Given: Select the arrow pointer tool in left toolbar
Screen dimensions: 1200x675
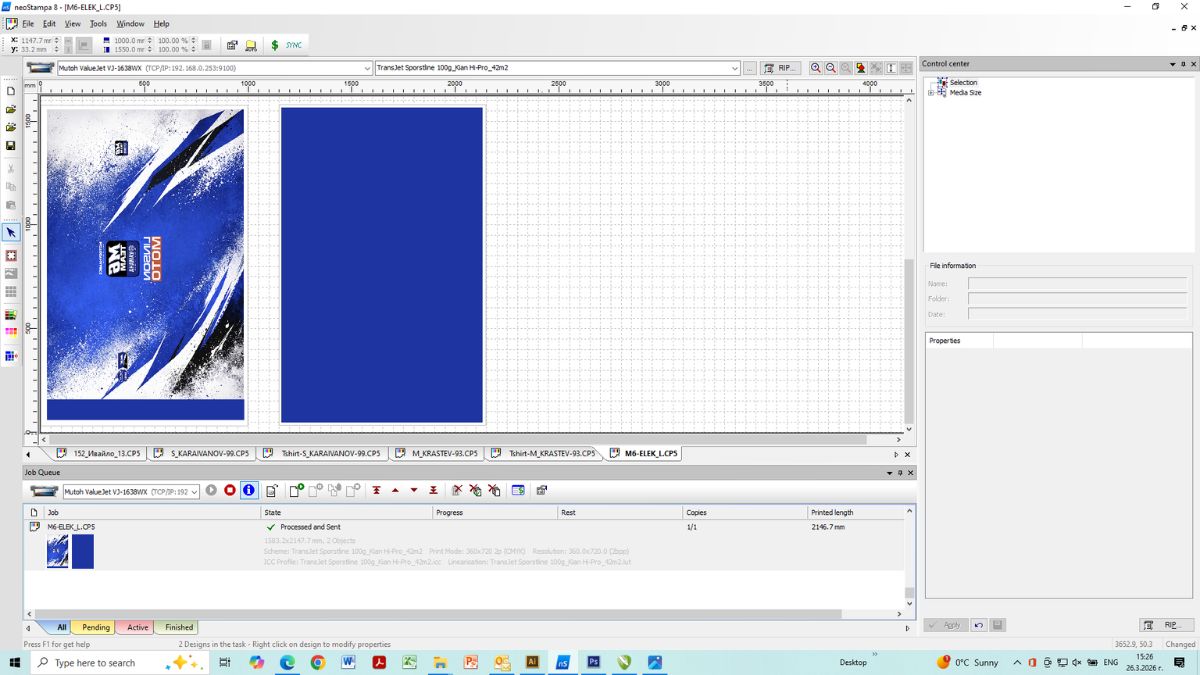Looking at the screenshot, I should 11,233.
